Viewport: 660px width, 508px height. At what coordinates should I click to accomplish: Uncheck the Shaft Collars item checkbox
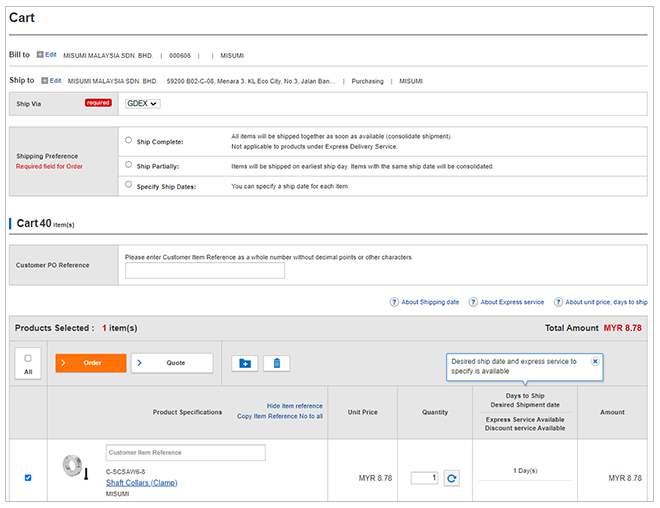coord(28,478)
